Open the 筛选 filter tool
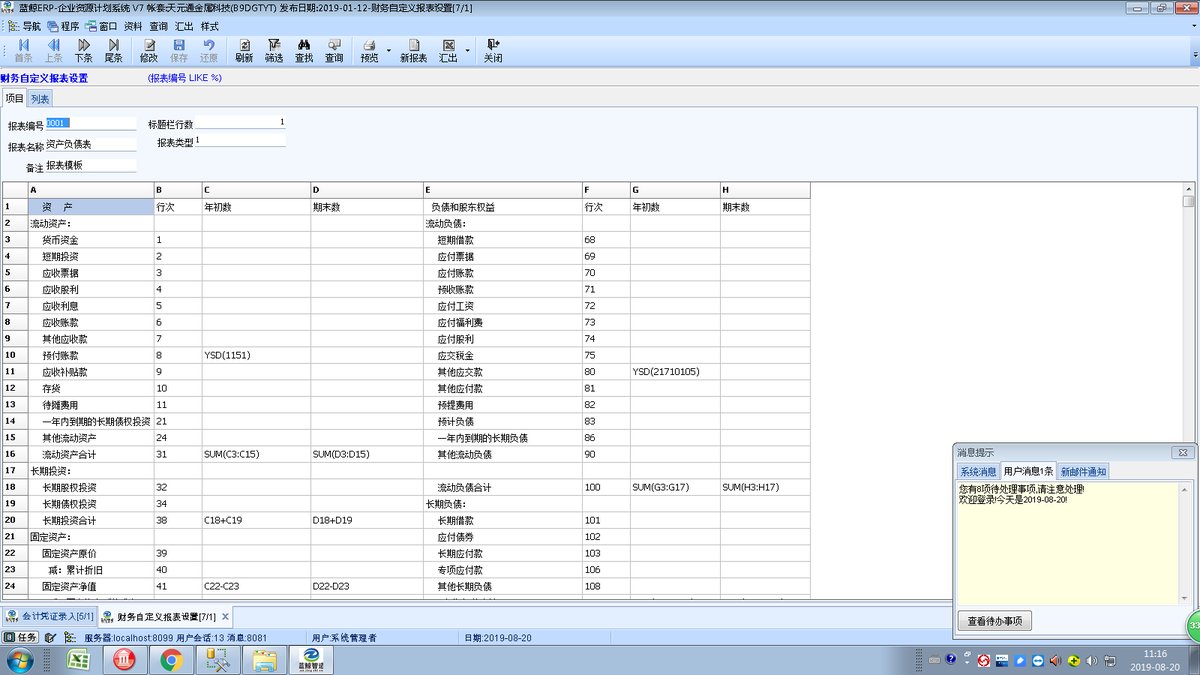1200x675 pixels. [274, 51]
